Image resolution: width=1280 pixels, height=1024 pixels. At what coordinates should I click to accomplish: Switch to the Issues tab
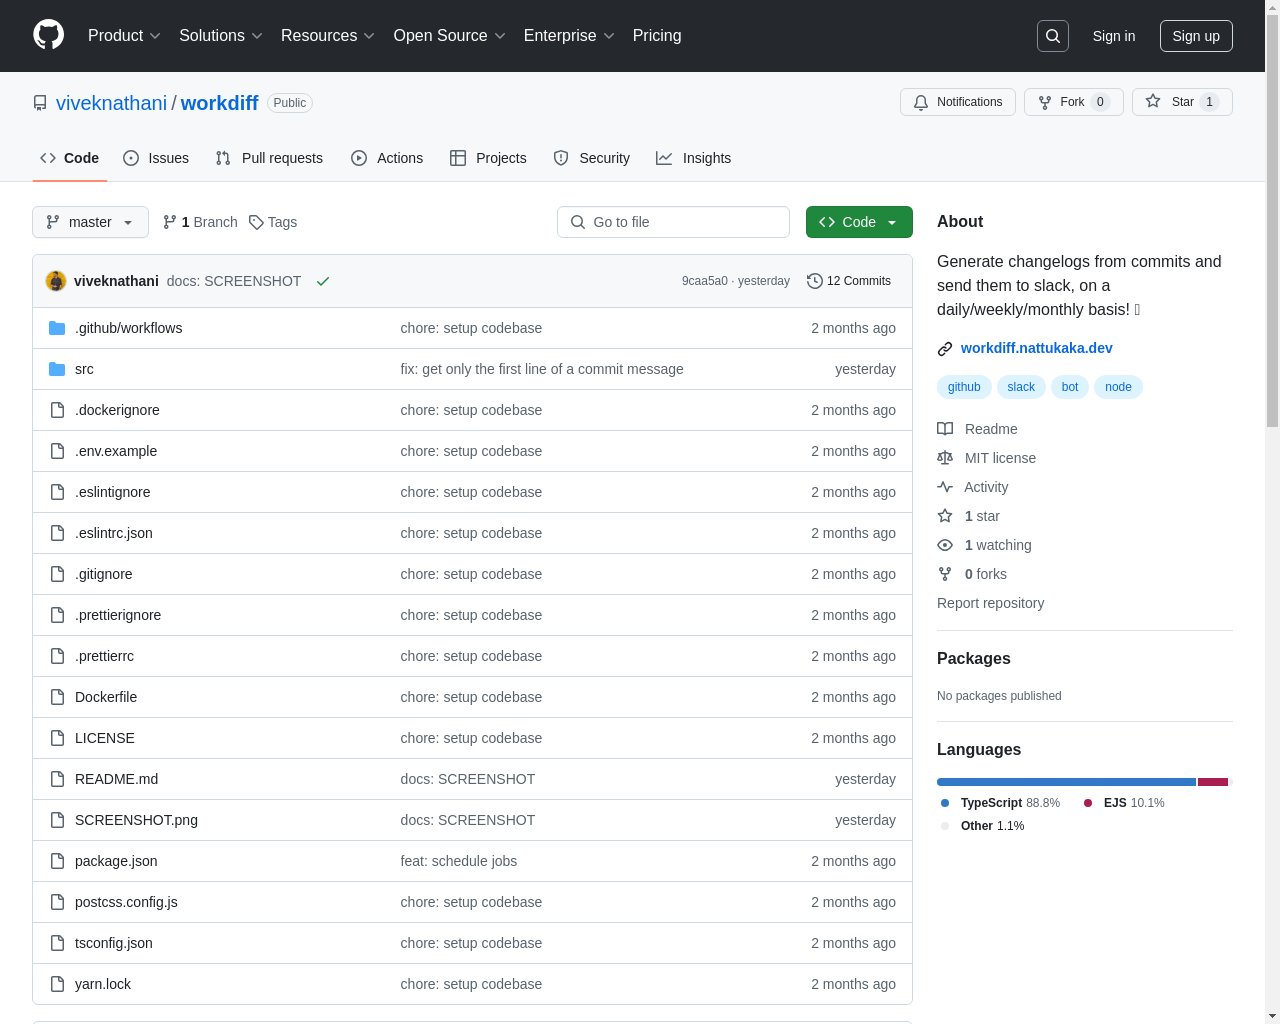[156, 158]
